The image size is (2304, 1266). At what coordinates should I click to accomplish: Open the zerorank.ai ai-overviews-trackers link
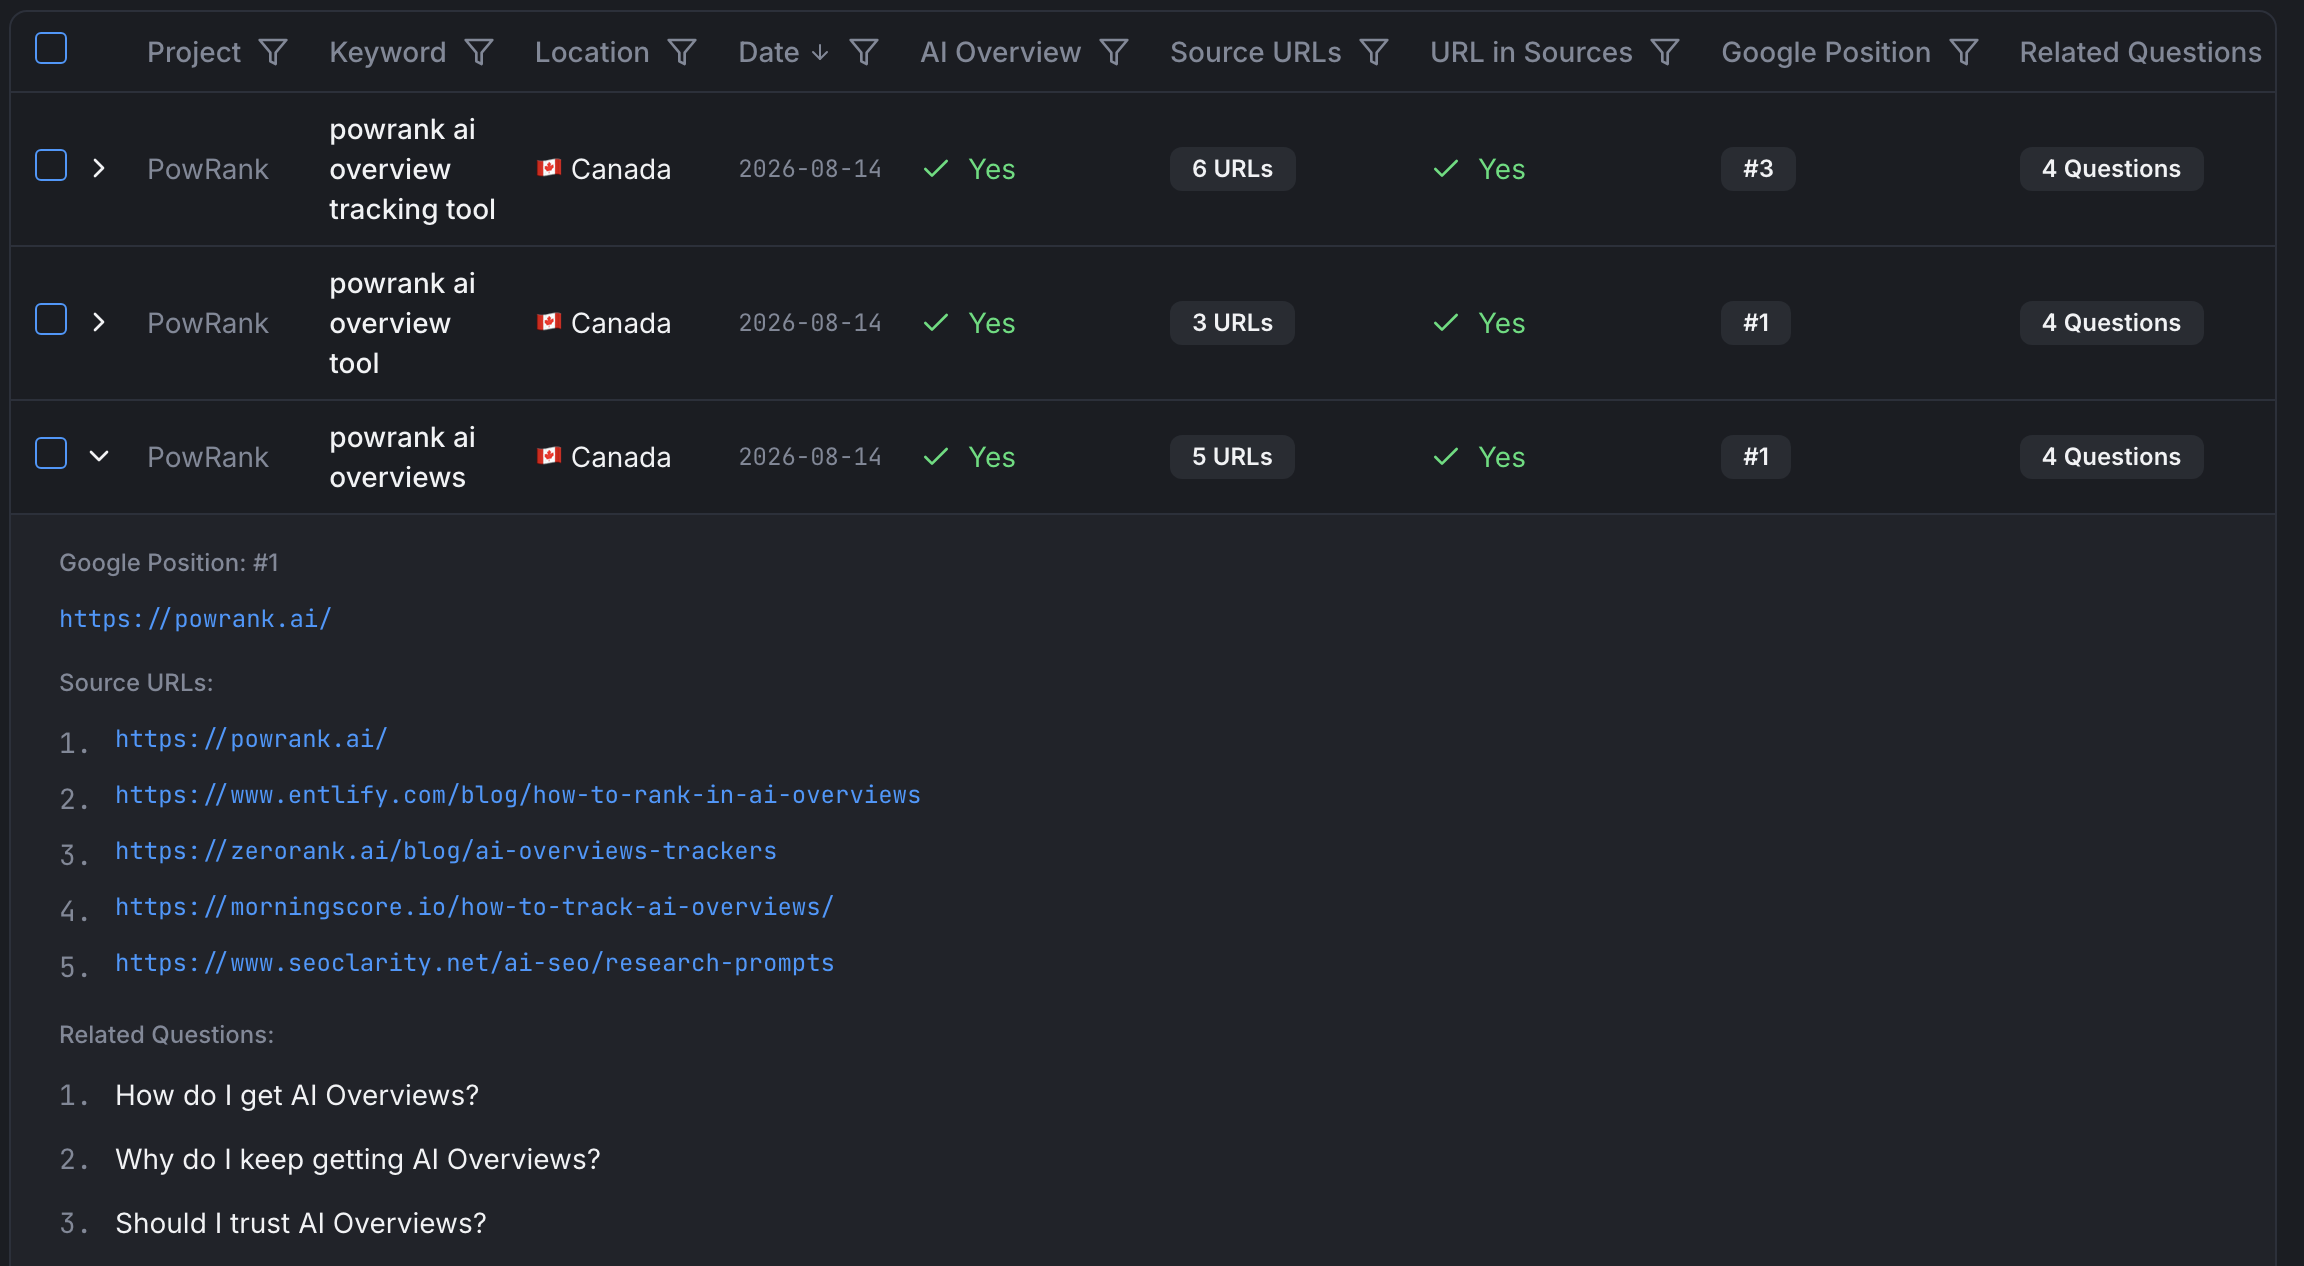click(446, 851)
